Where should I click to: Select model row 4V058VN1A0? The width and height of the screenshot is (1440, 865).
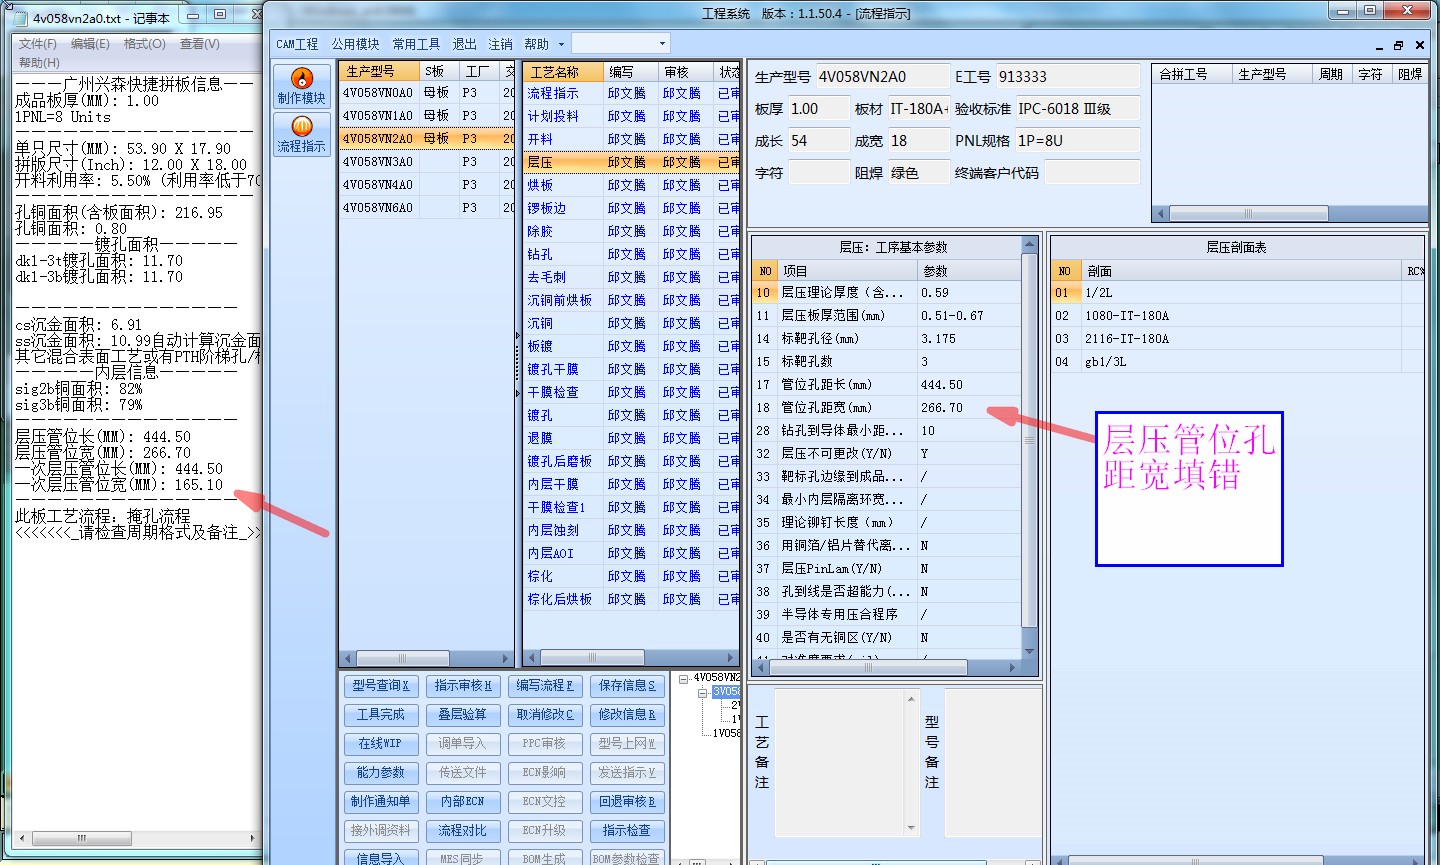tap(427, 116)
